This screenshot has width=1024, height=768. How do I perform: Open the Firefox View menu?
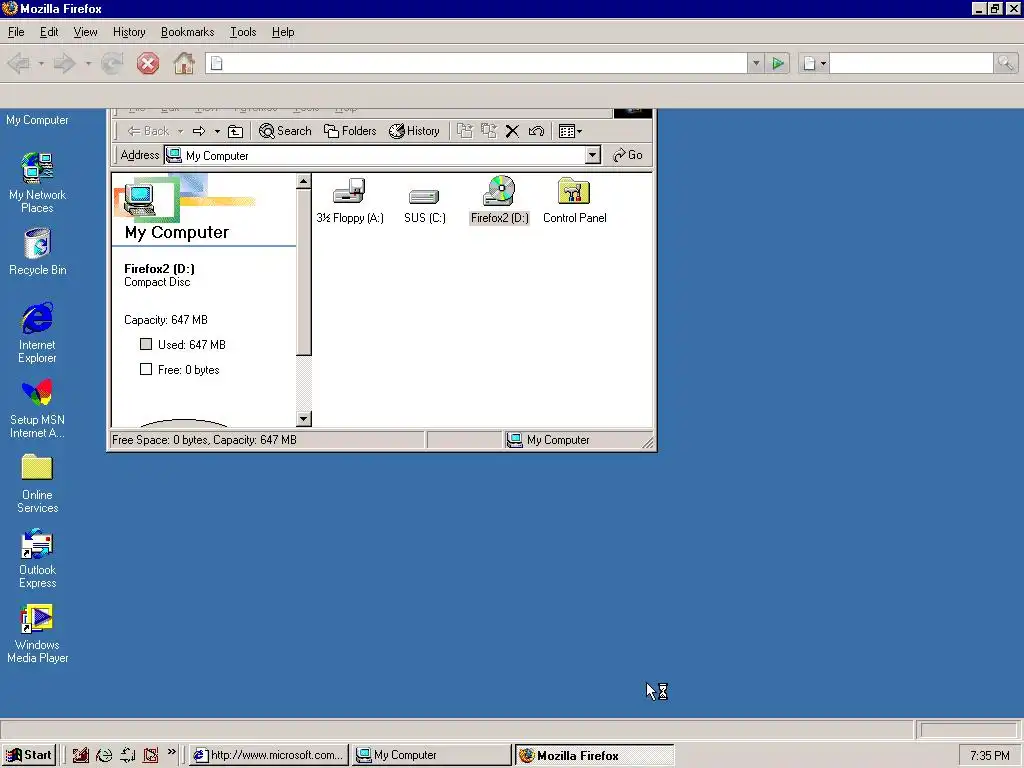[x=85, y=32]
